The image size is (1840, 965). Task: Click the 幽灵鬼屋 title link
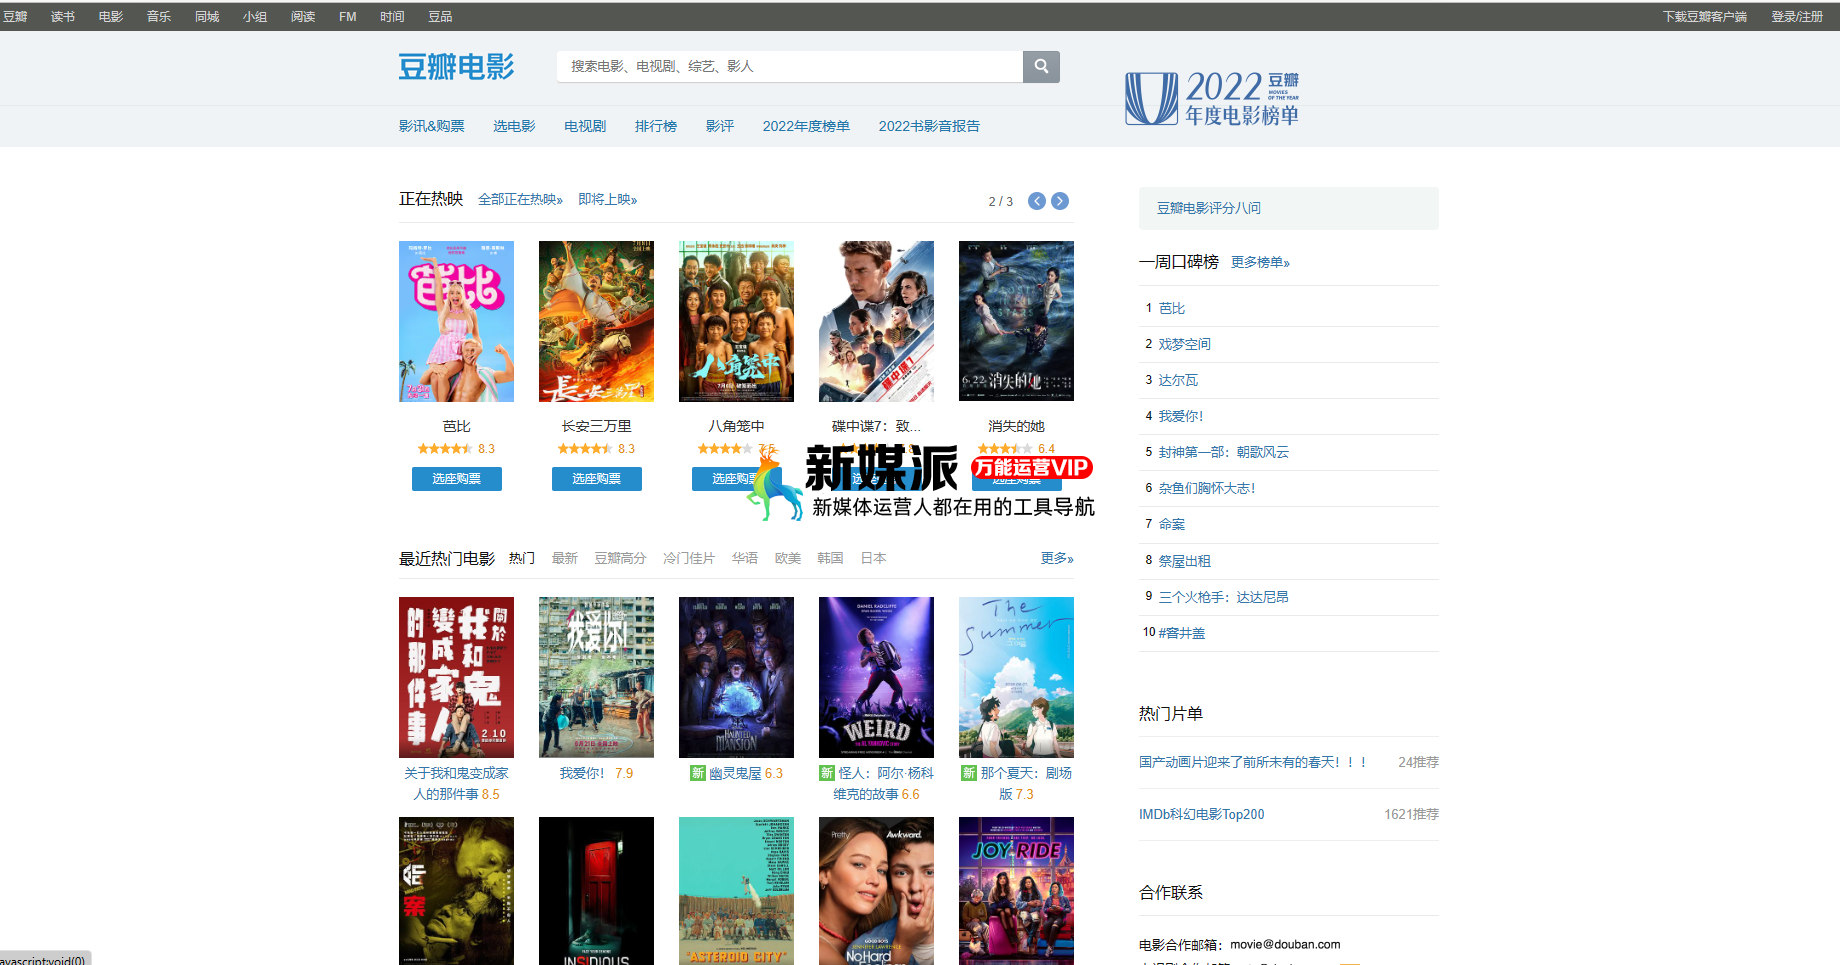pyautogui.click(x=735, y=773)
